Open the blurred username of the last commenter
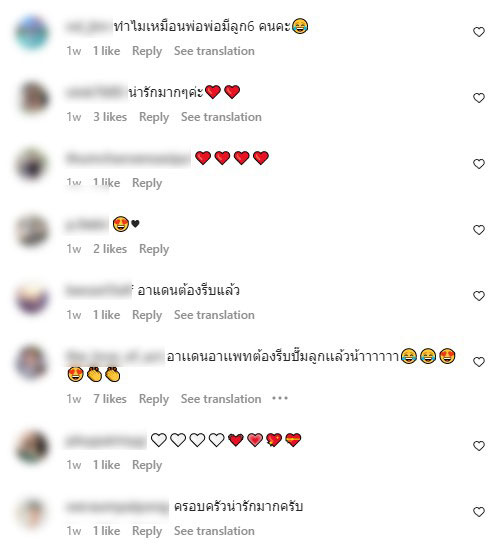Image resolution: width=494 pixels, height=553 pixels. pos(117,508)
